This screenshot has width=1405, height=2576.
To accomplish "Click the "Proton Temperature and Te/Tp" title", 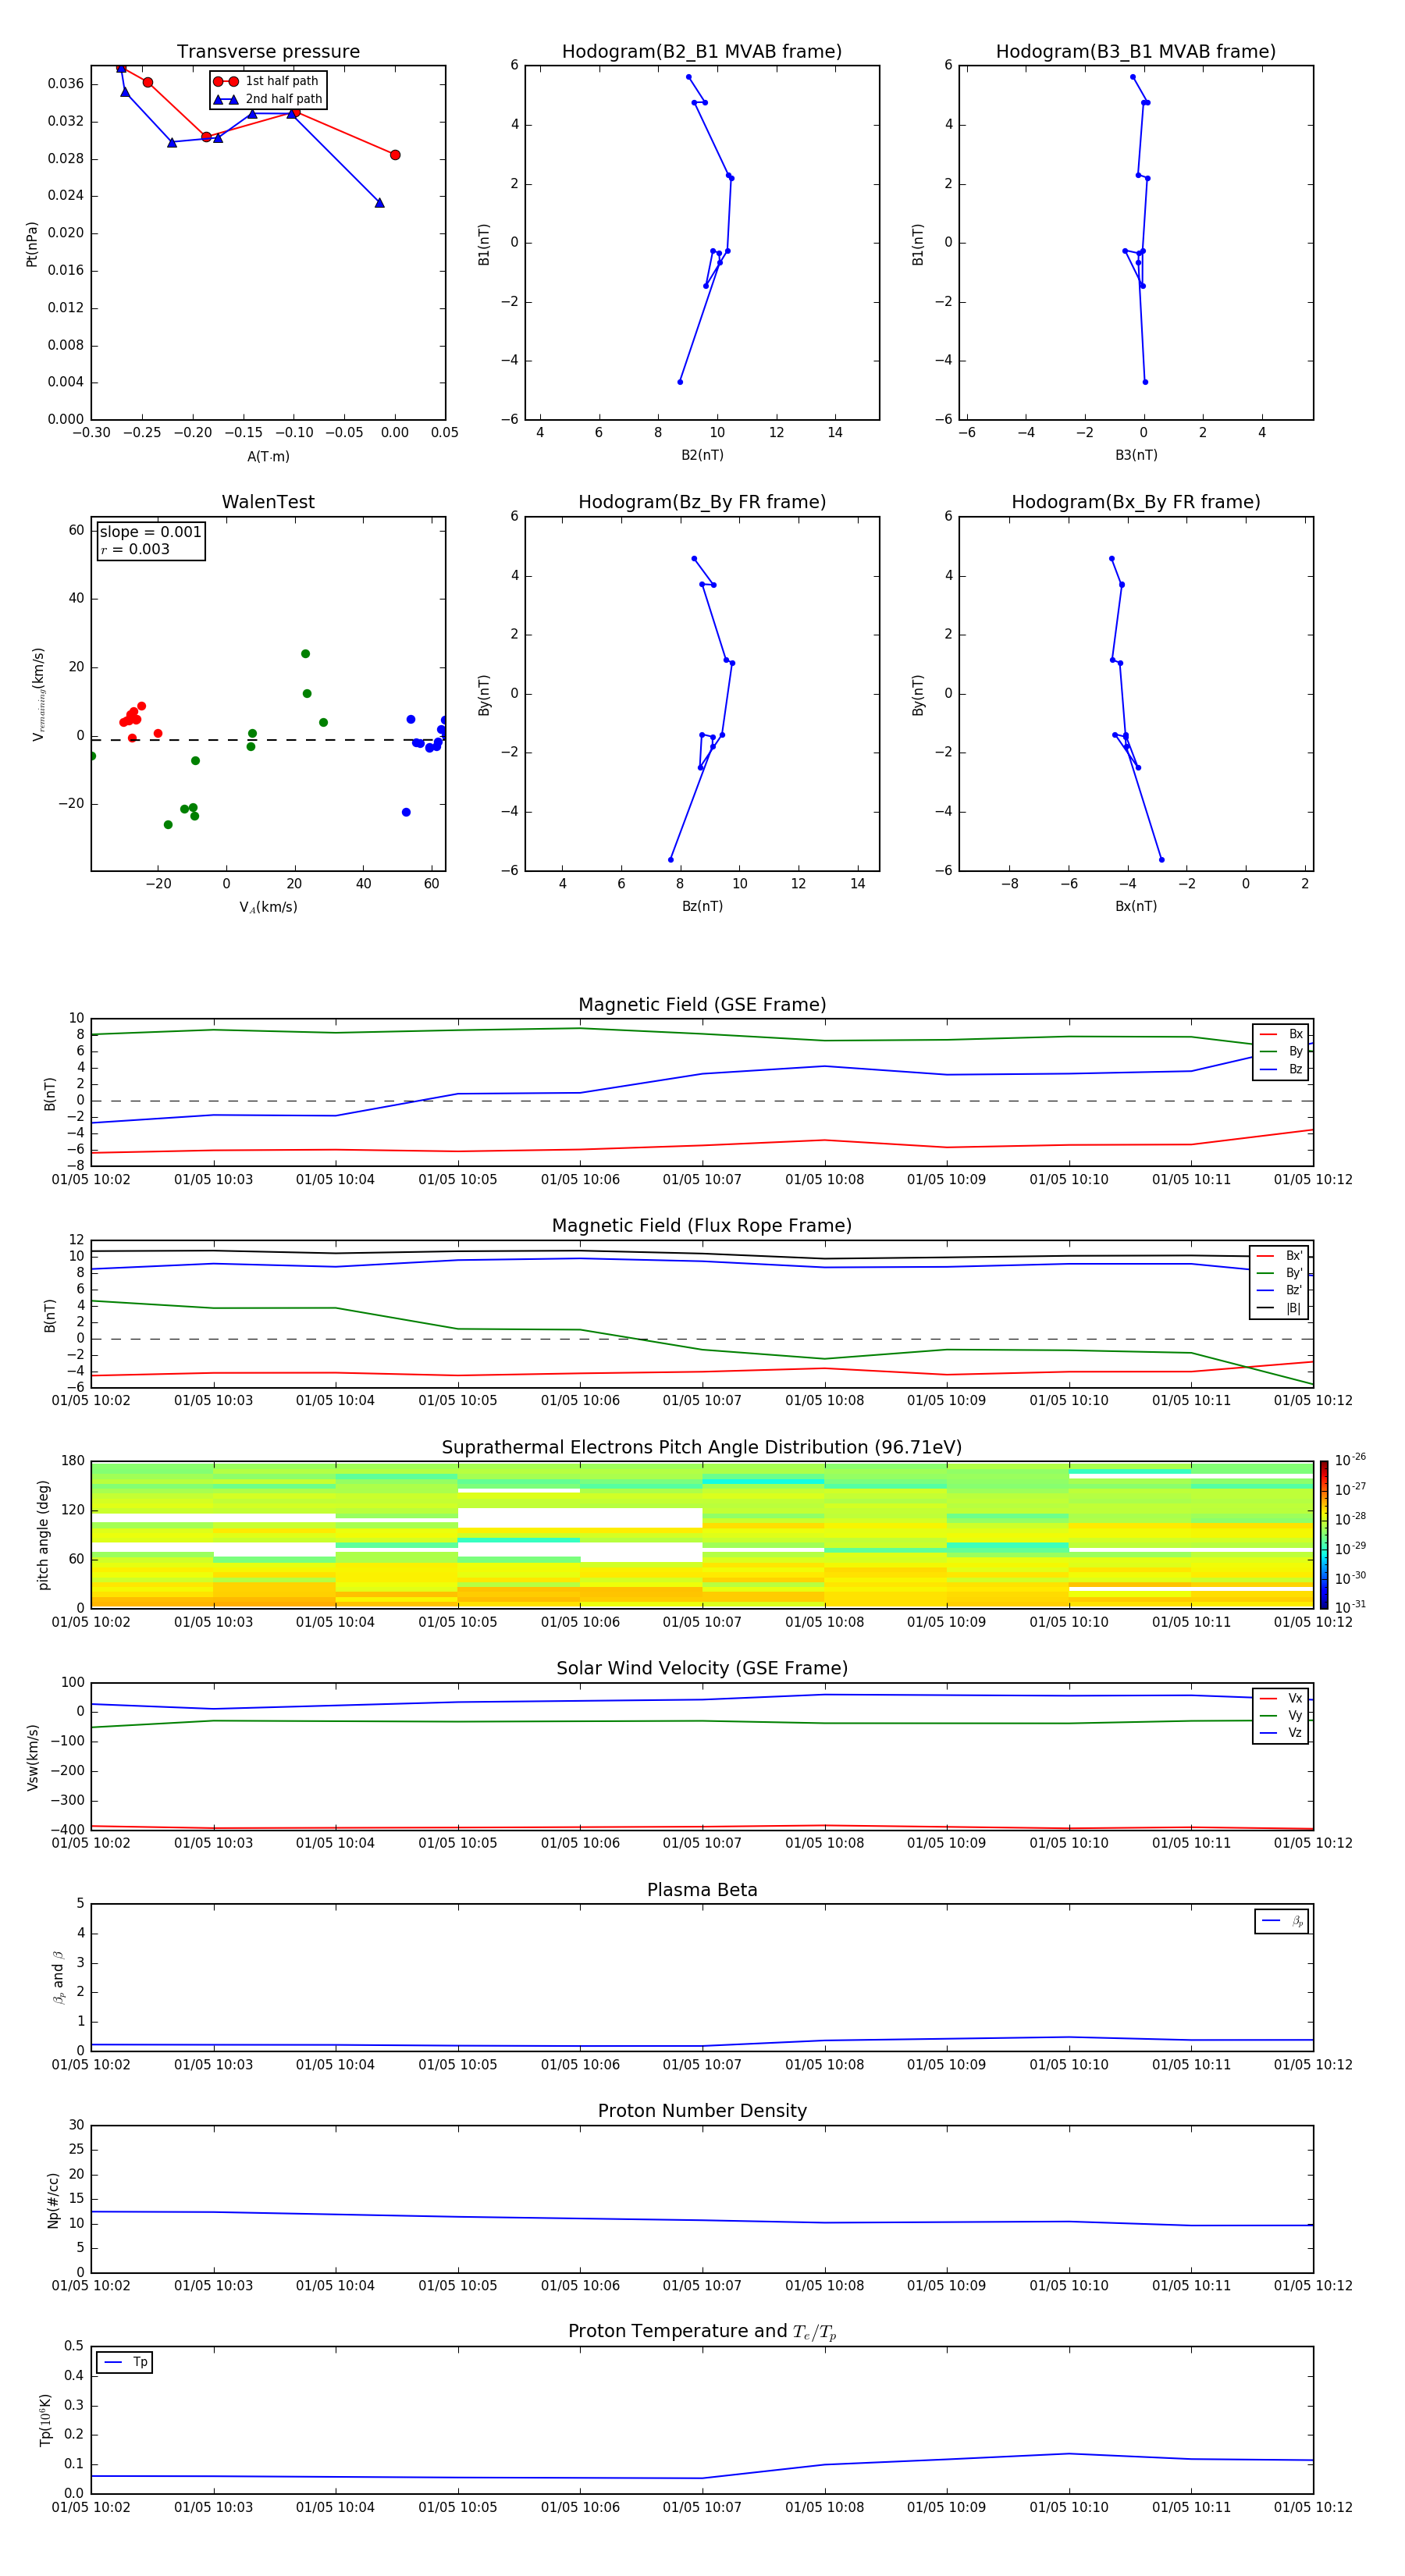I will coord(702,2332).
